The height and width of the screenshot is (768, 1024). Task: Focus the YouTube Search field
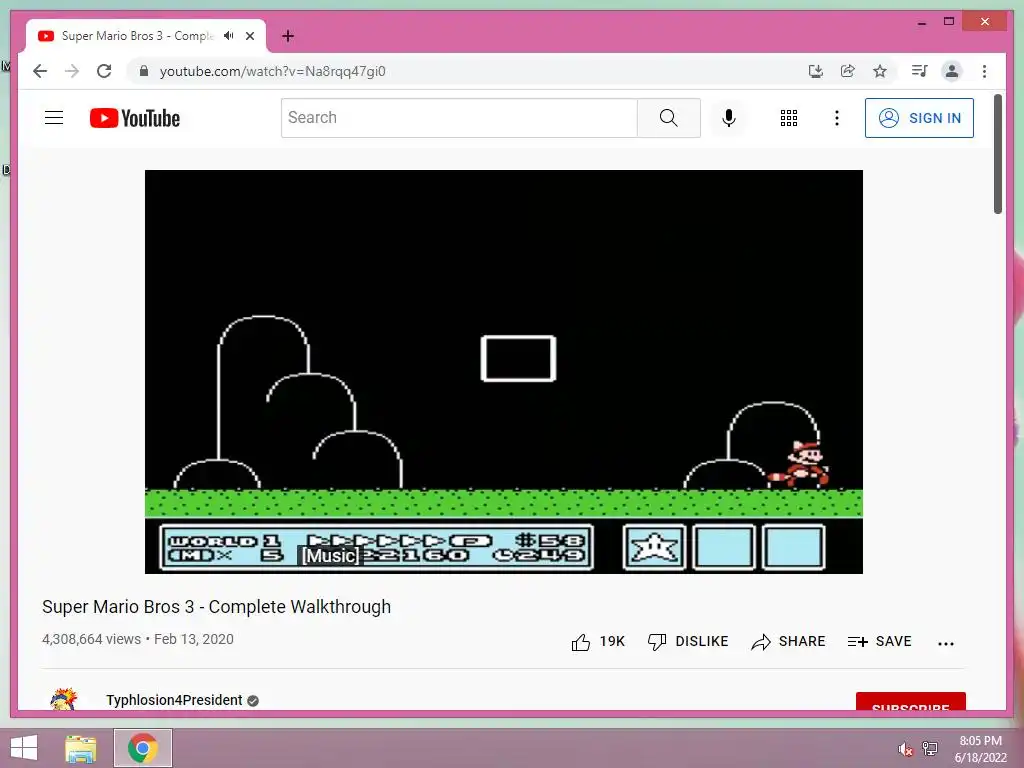click(x=459, y=118)
